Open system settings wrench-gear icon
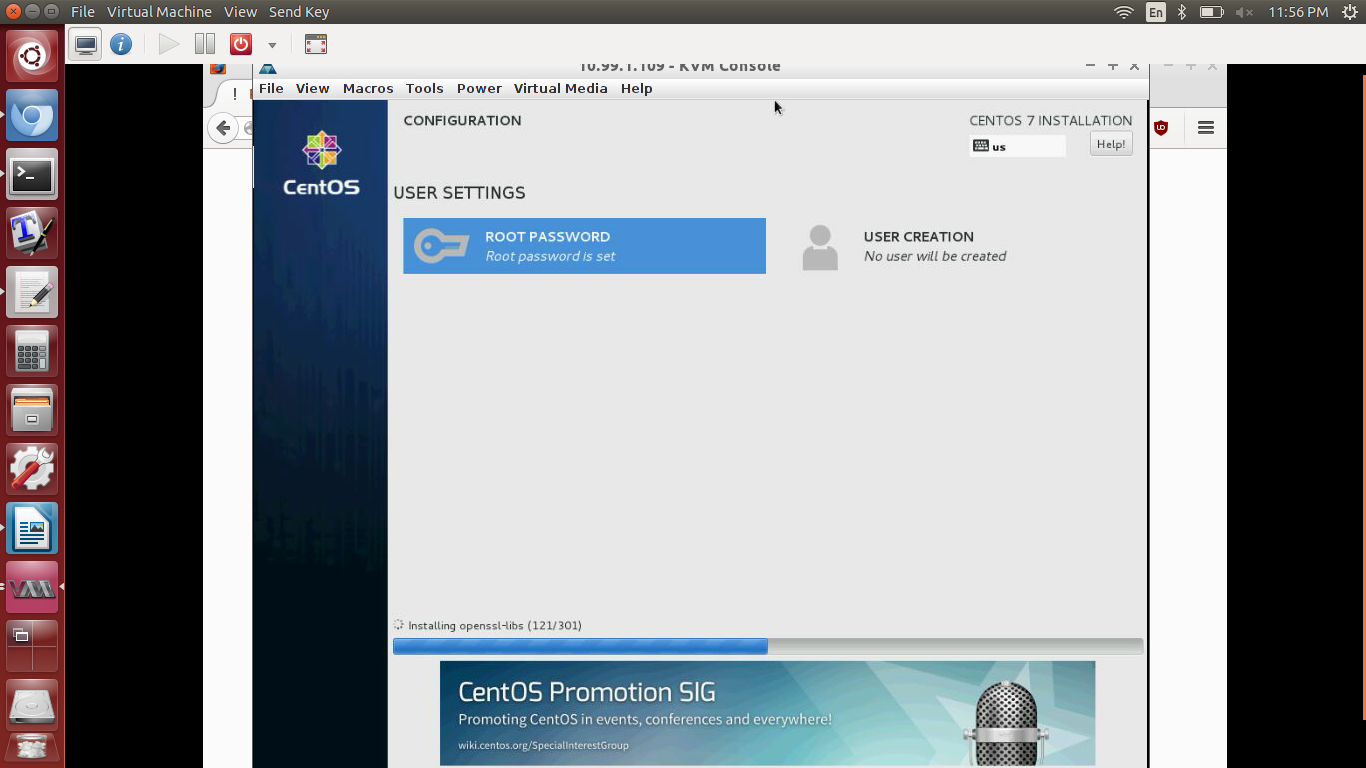The width and height of the screenshot is (1366, 768). coord(32,469)
